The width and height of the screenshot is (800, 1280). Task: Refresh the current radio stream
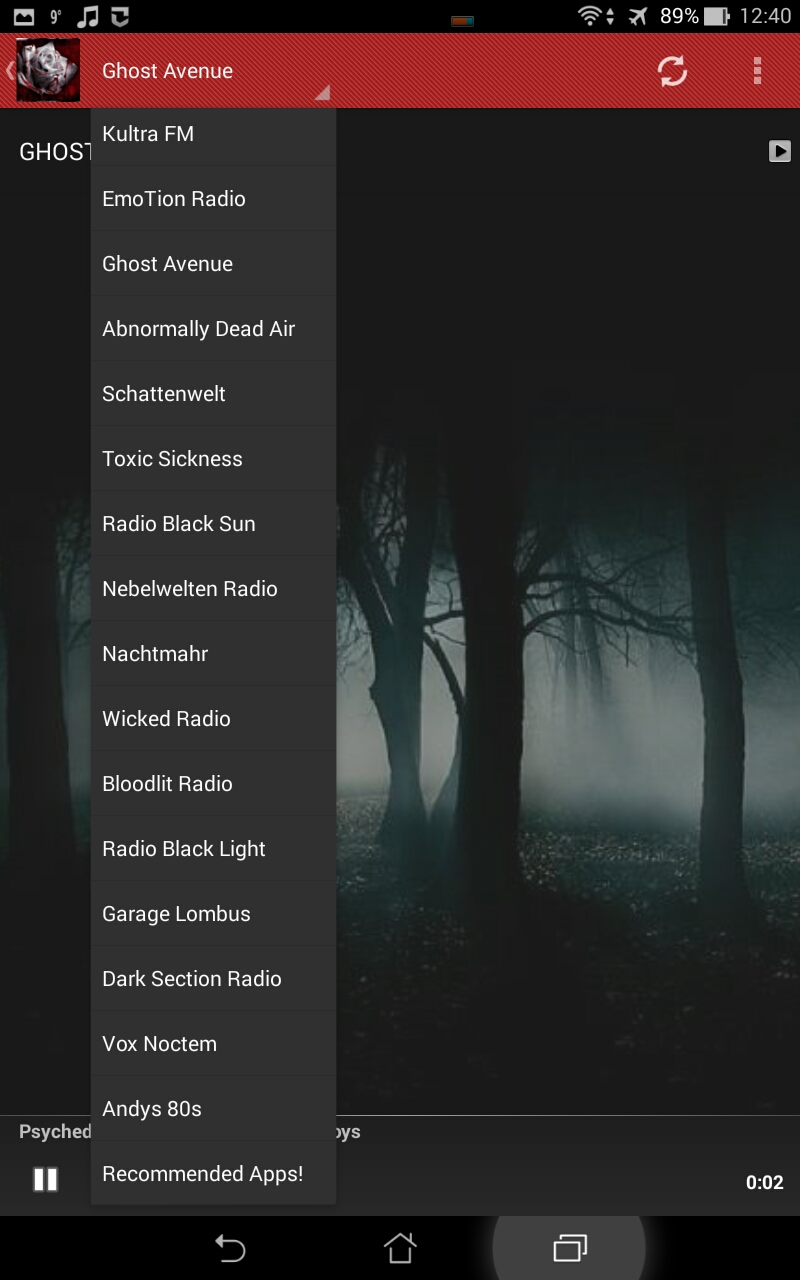pos(671,71)
